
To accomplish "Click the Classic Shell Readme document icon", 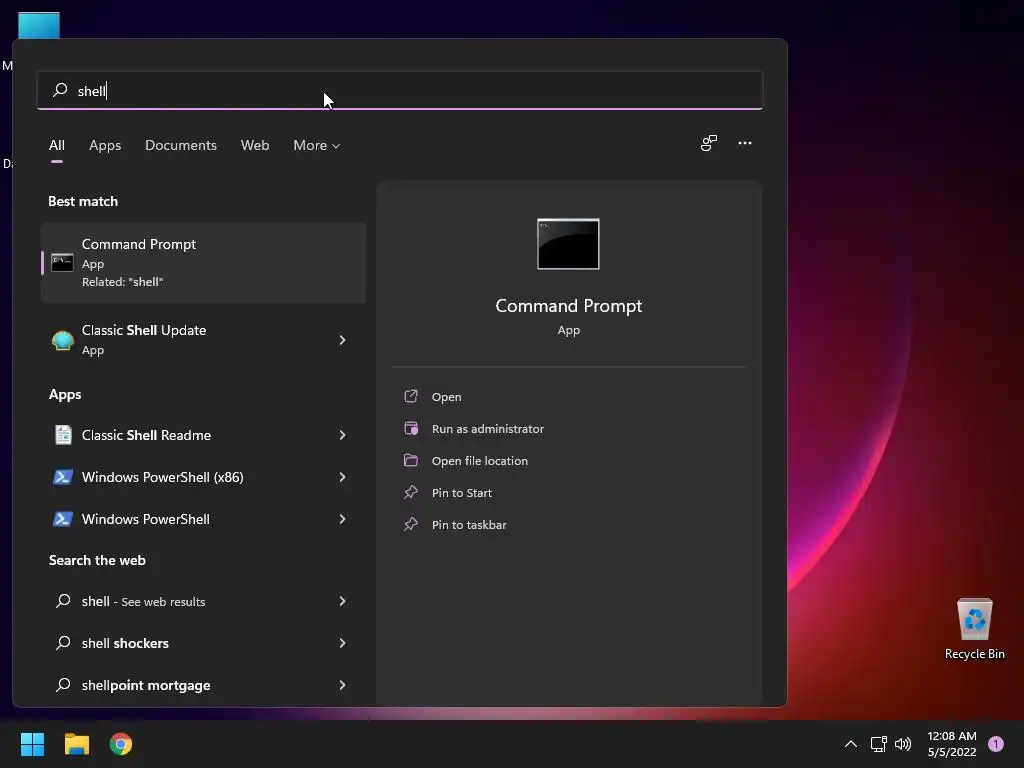I will (x=63, y=435).
